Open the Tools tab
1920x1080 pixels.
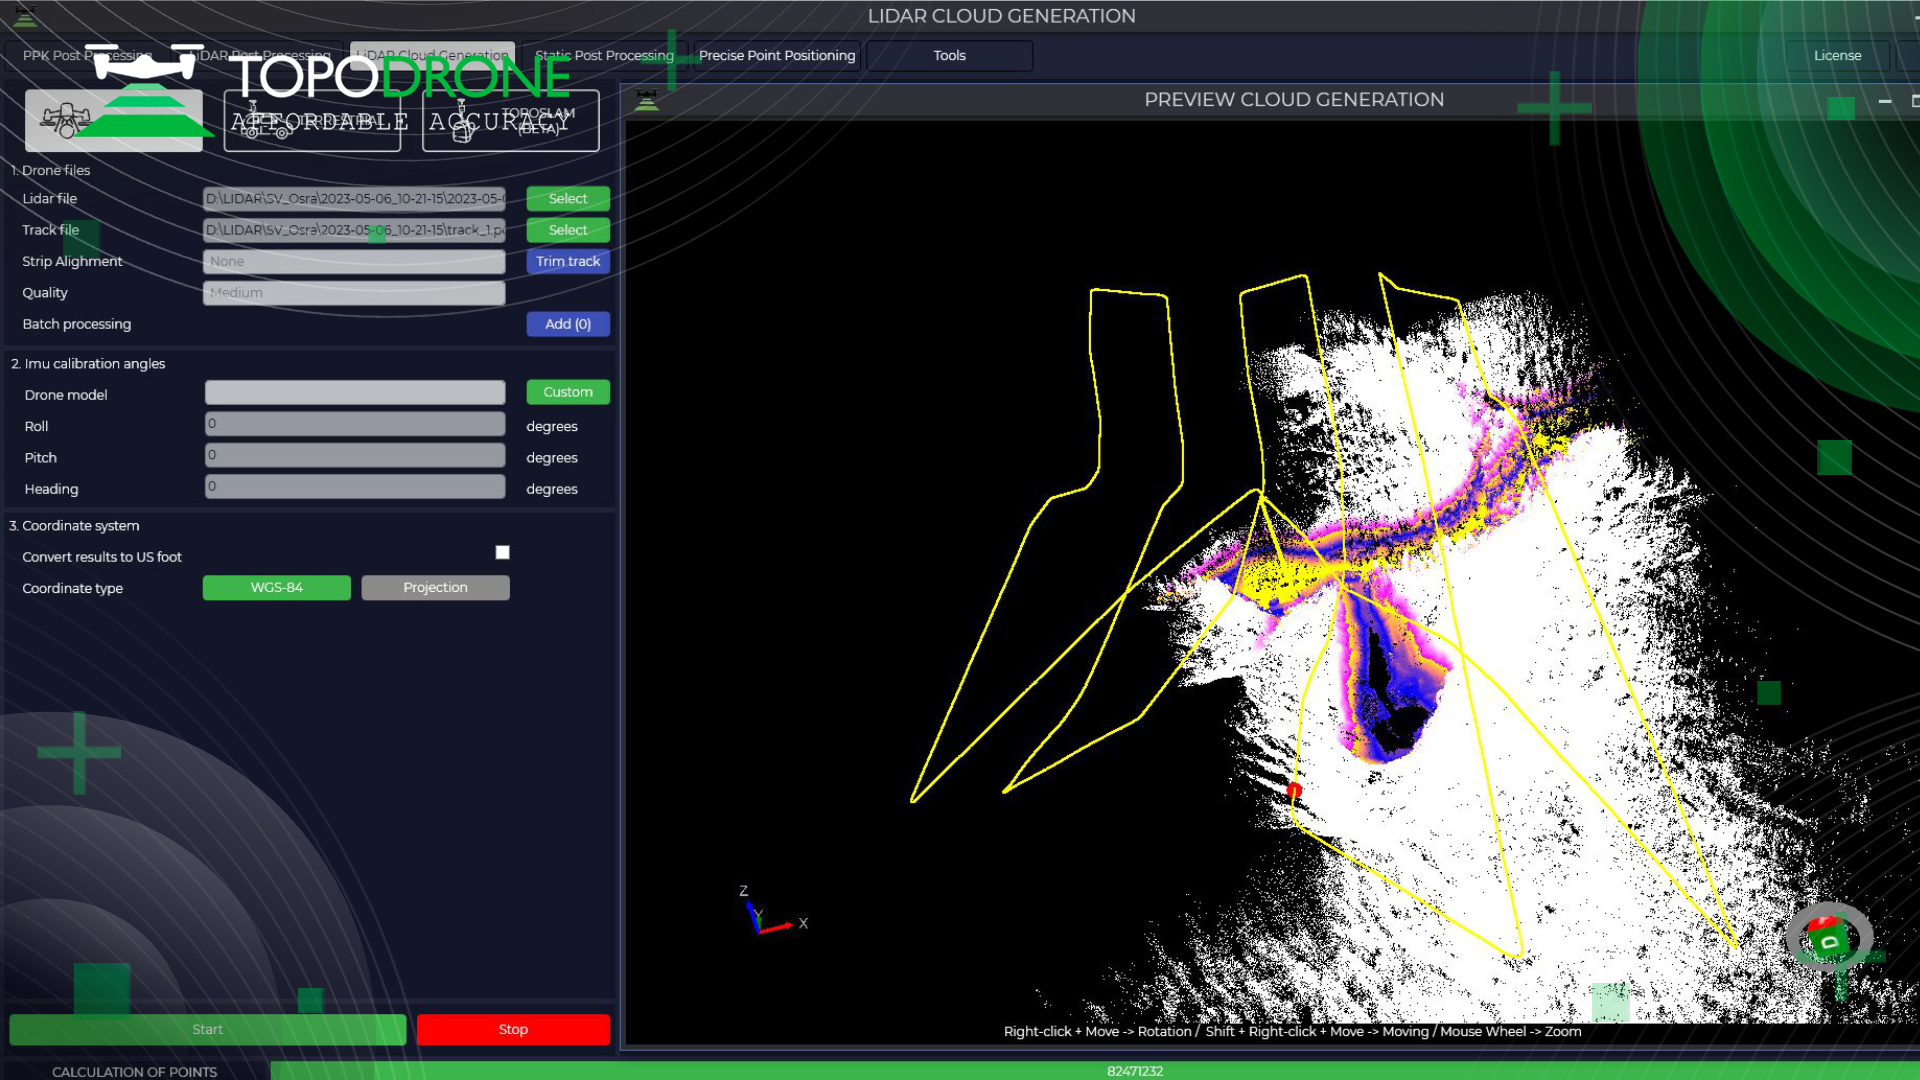point(949,56)
